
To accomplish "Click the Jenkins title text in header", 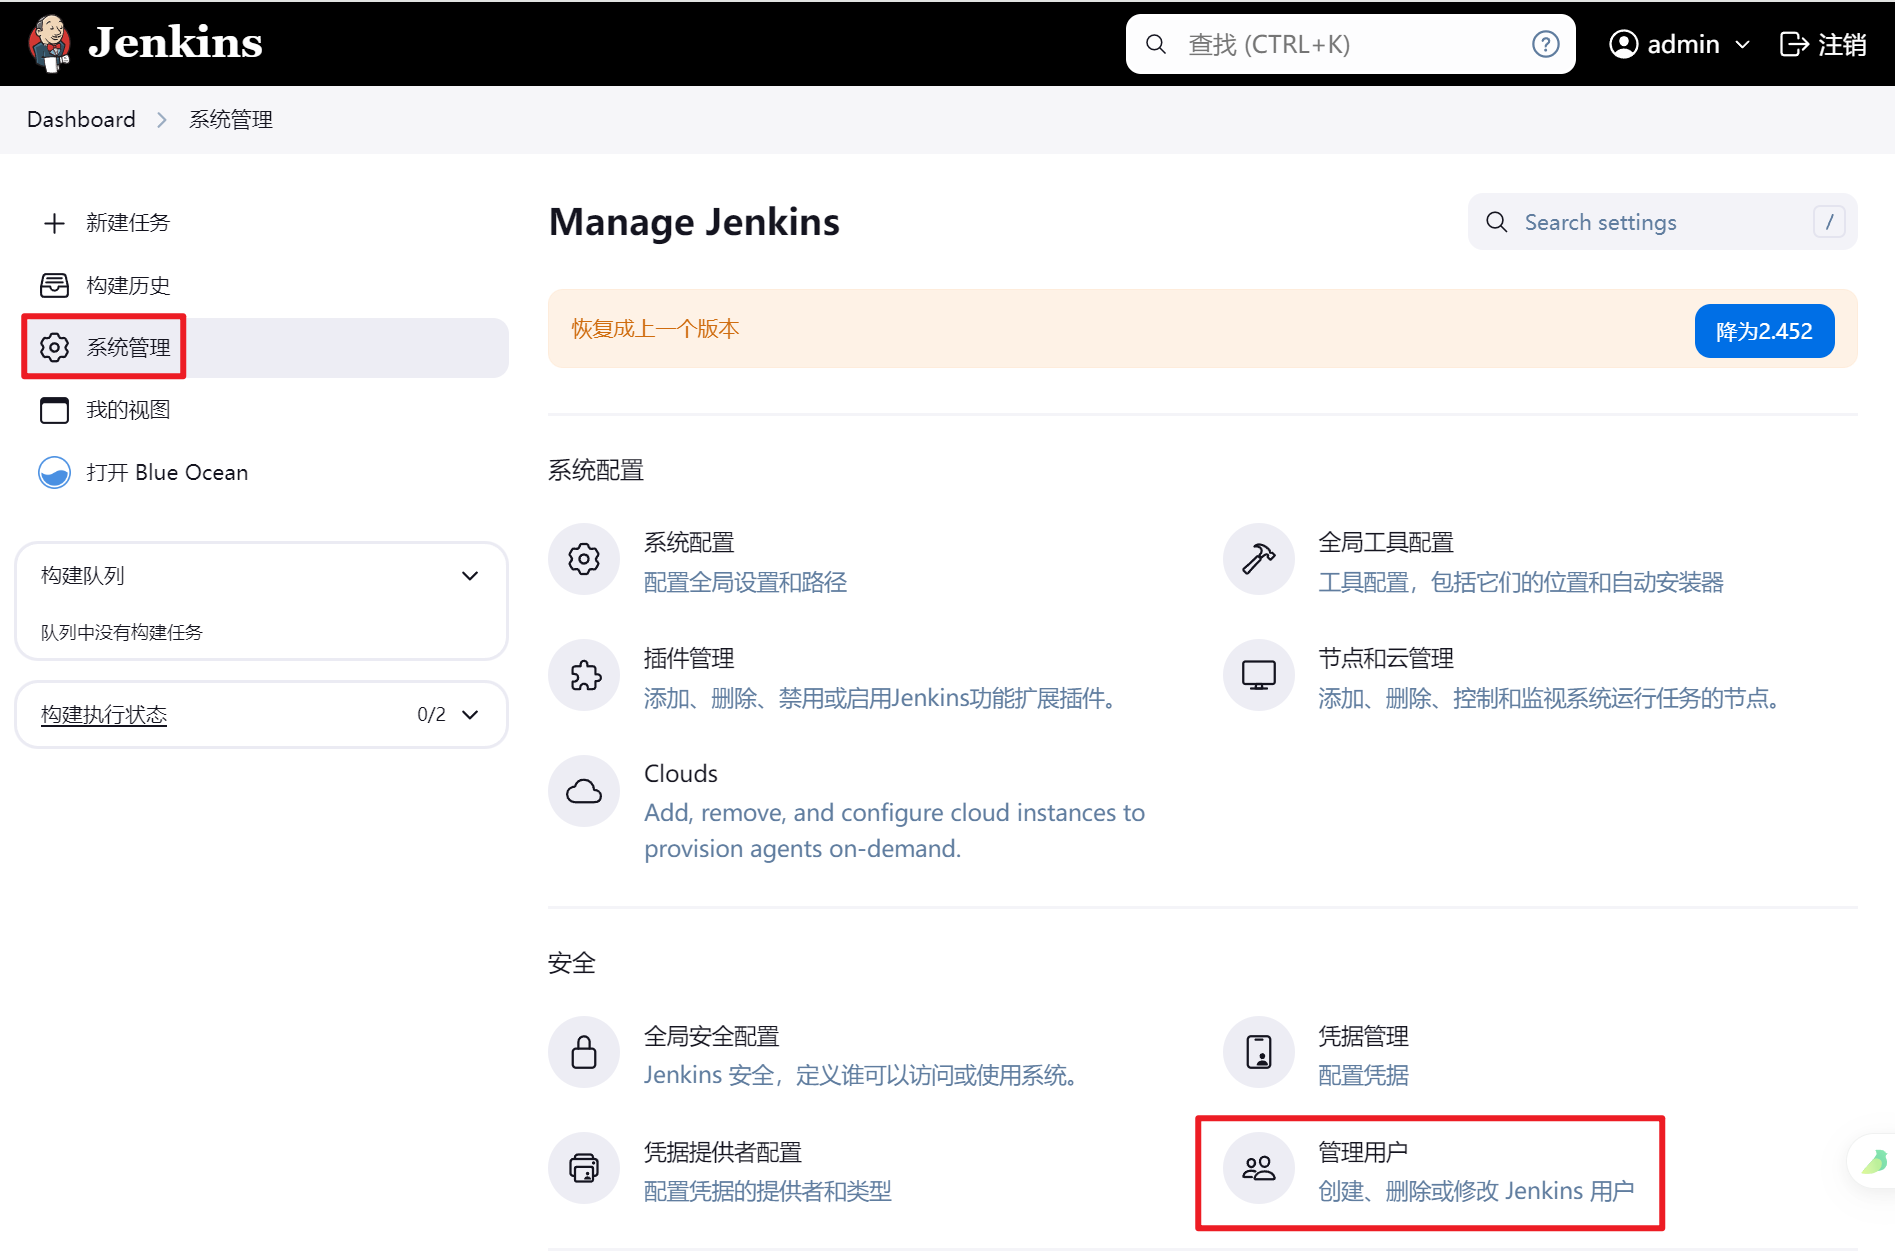I will (175, 43).
